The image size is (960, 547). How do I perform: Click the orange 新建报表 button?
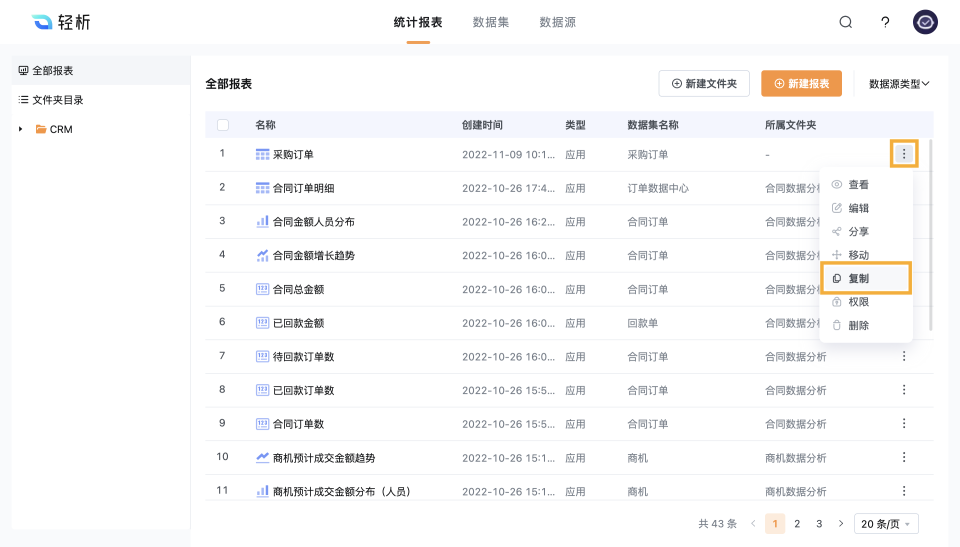coord(801,83)
